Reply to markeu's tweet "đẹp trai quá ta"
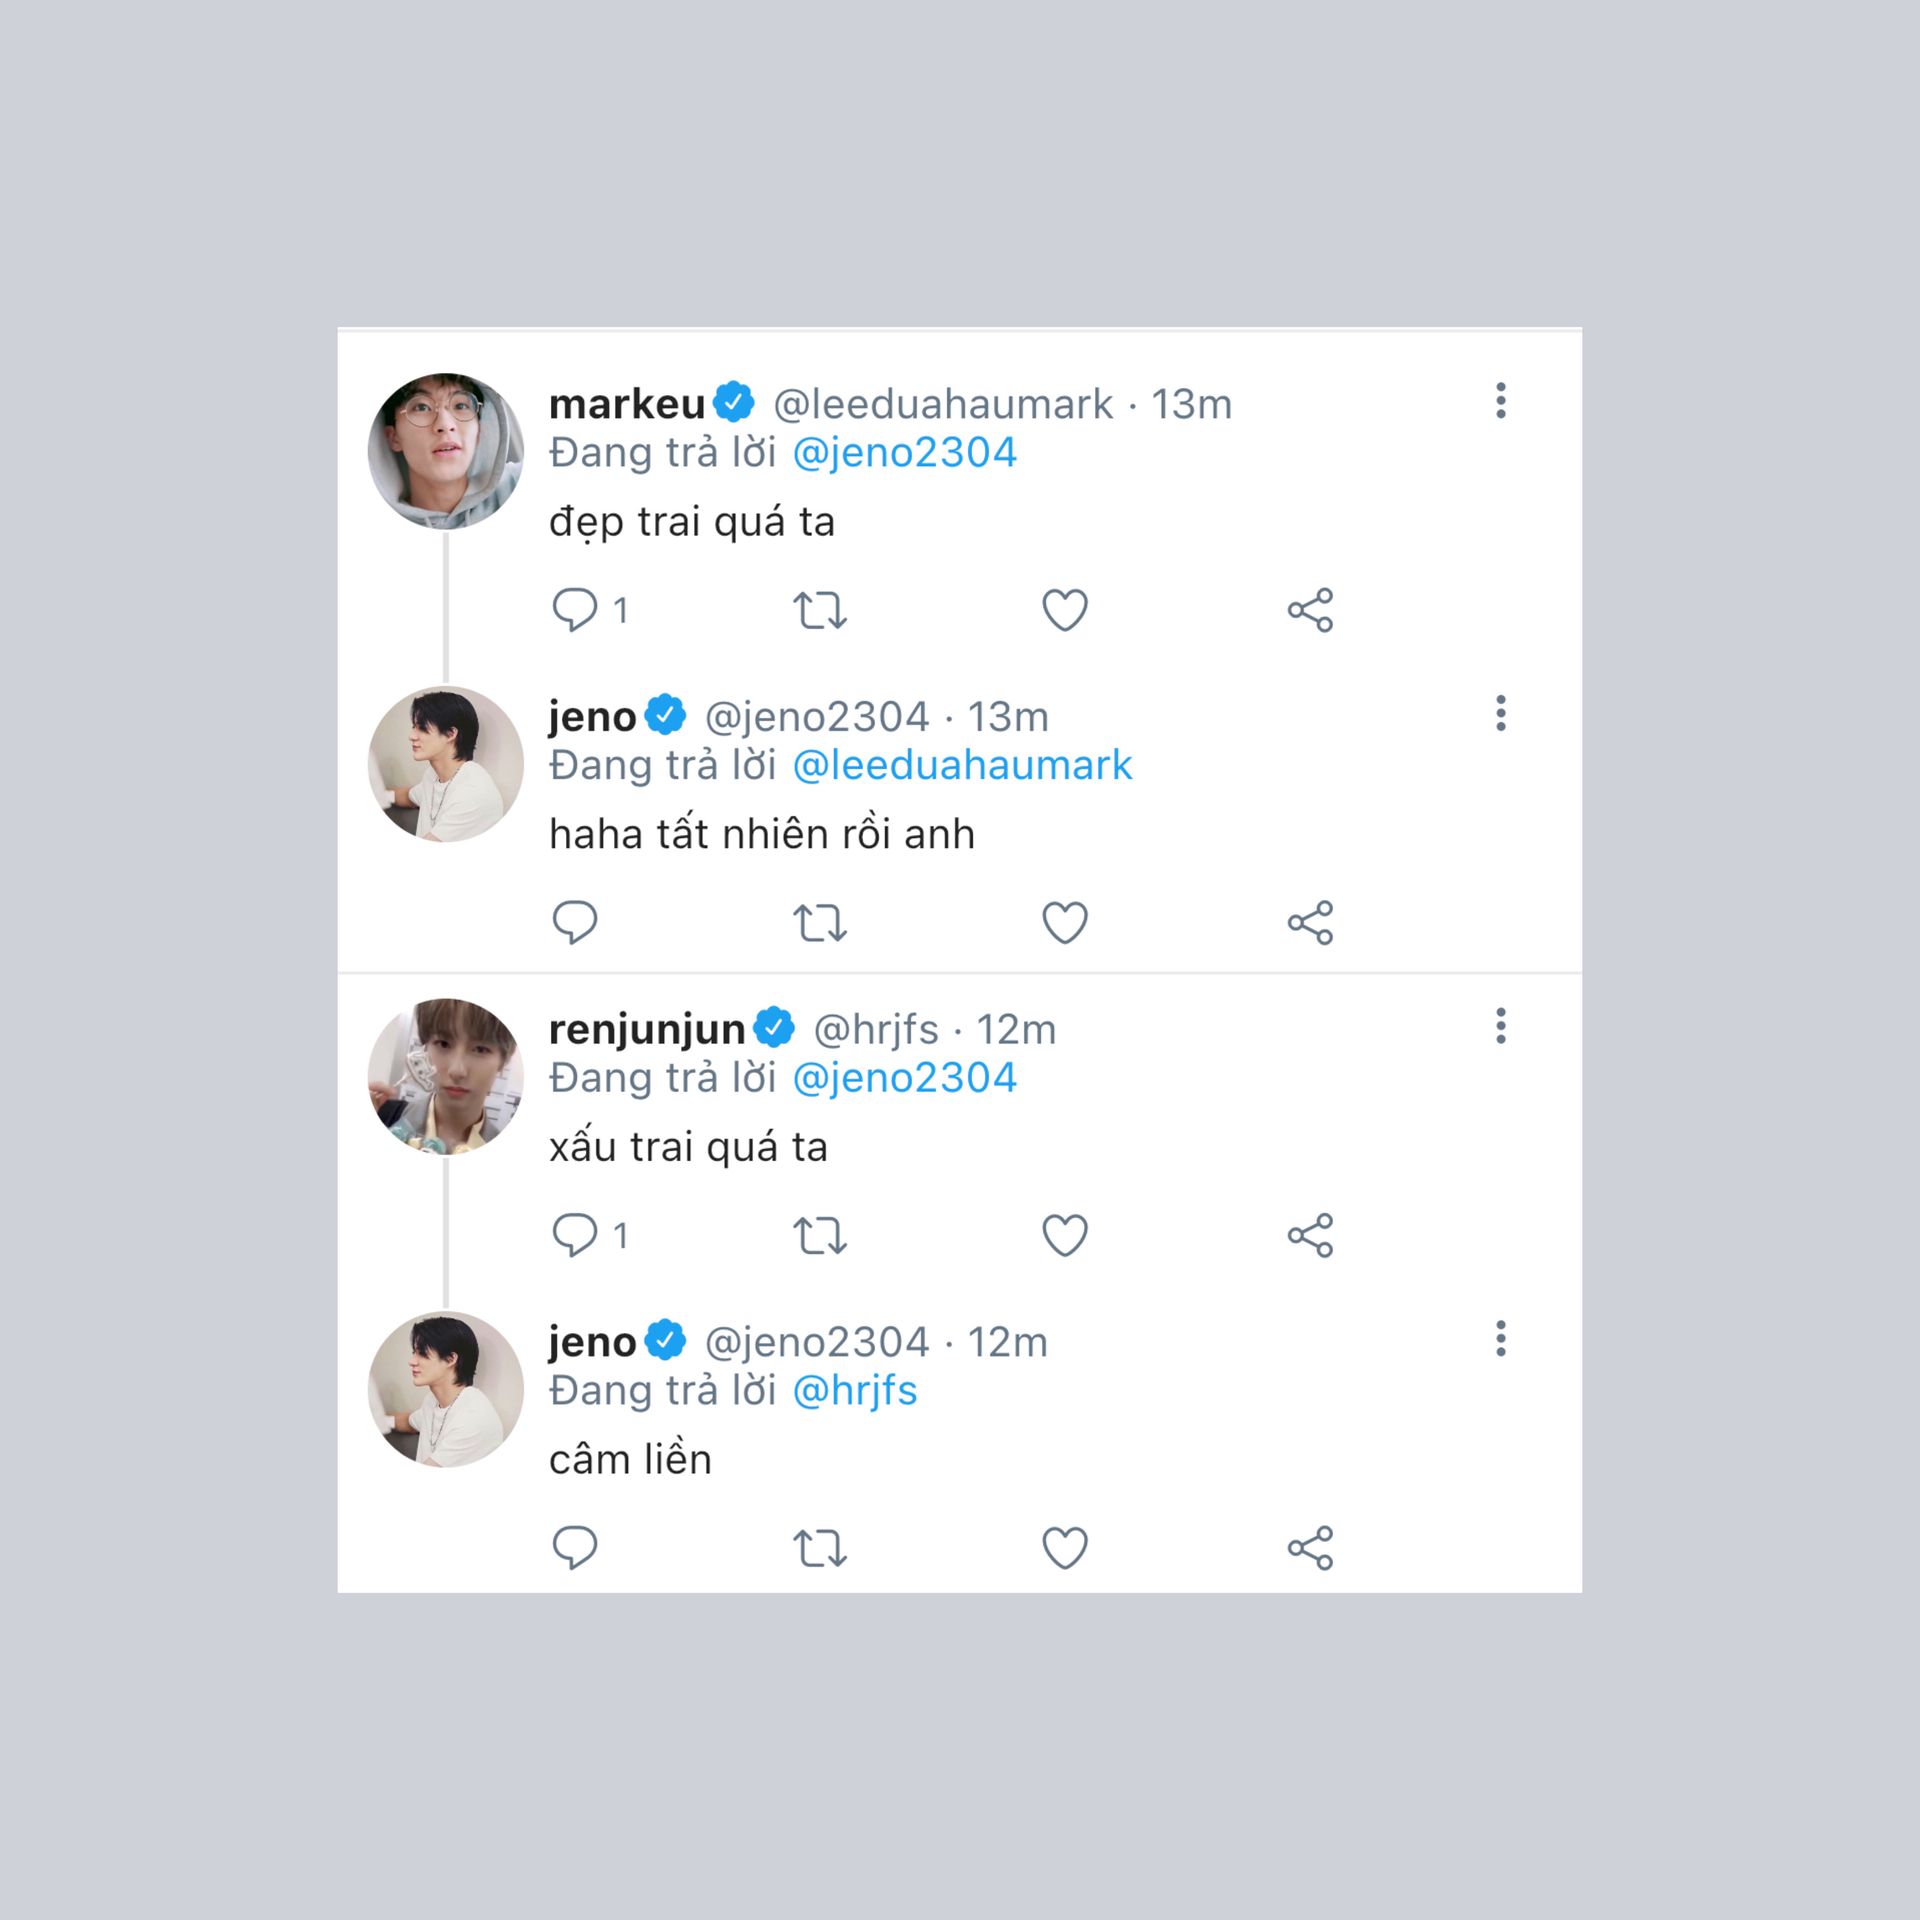This screenshot has height=1920, width=1920. point(575,609)
